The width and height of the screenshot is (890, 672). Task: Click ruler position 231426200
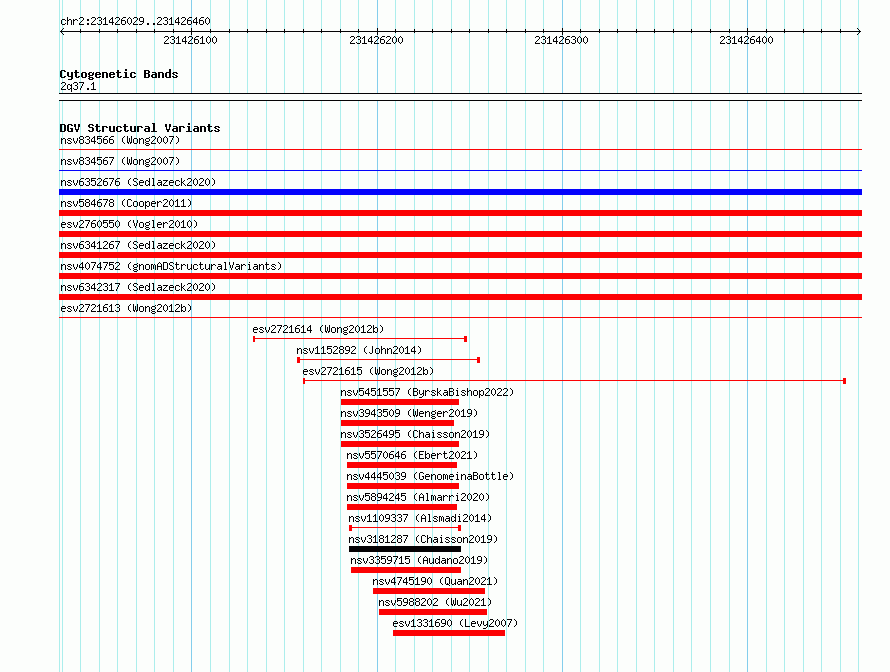[x=376, y=40]
